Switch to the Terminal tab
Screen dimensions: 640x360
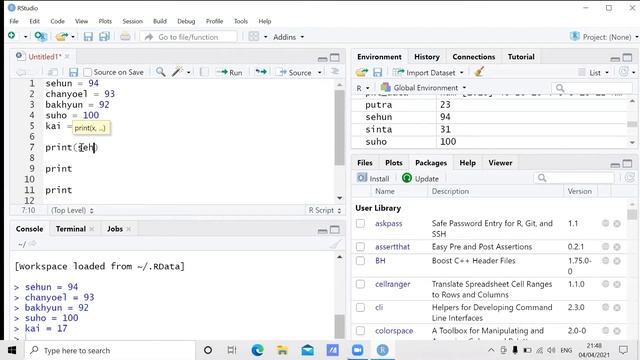(71, 229)
